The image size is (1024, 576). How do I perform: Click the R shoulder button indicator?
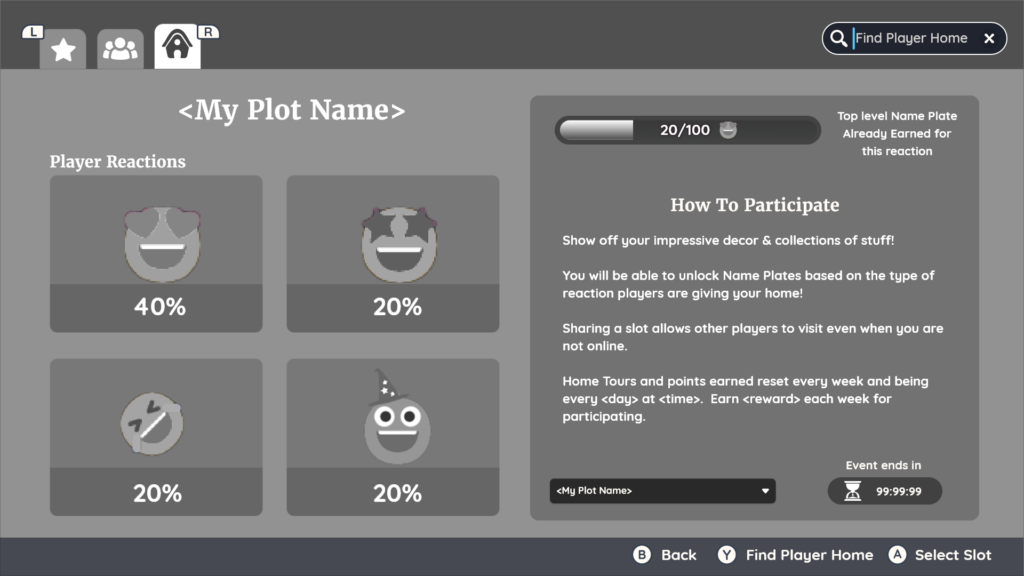[x=208, y=31]
